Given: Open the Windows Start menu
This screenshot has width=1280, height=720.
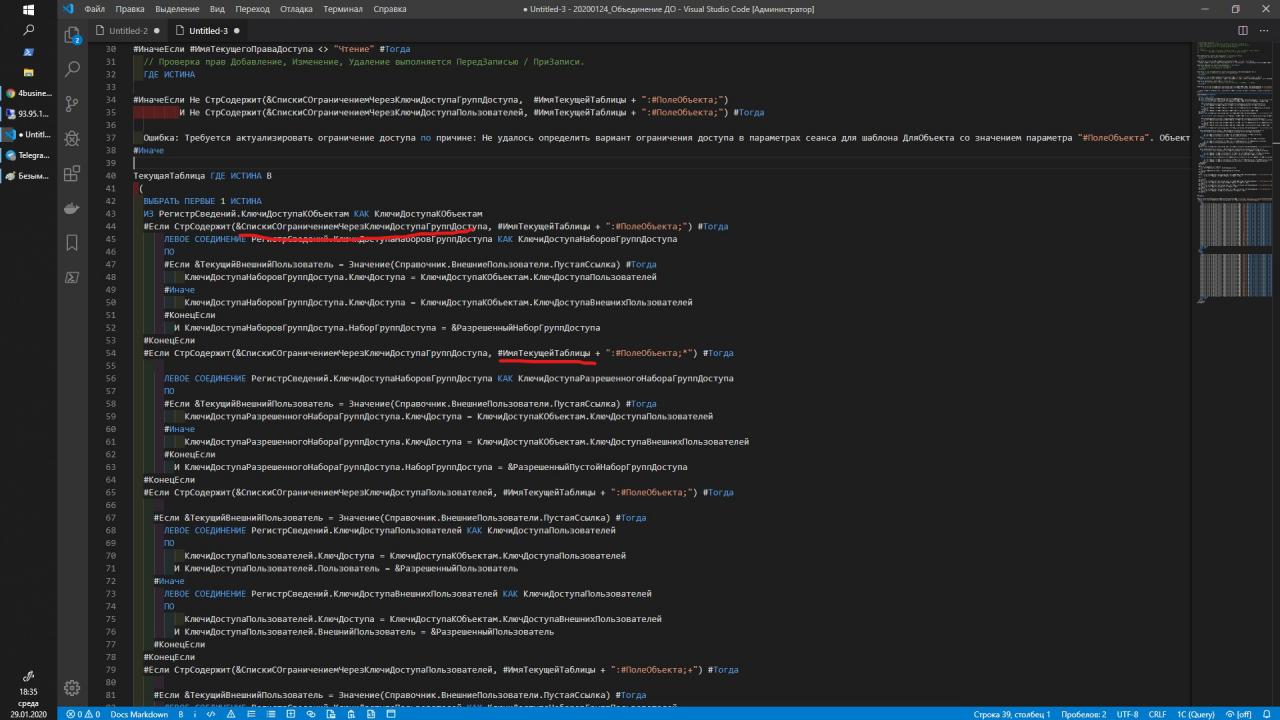Looking at the screenshot, I should [x=28, y=9].
